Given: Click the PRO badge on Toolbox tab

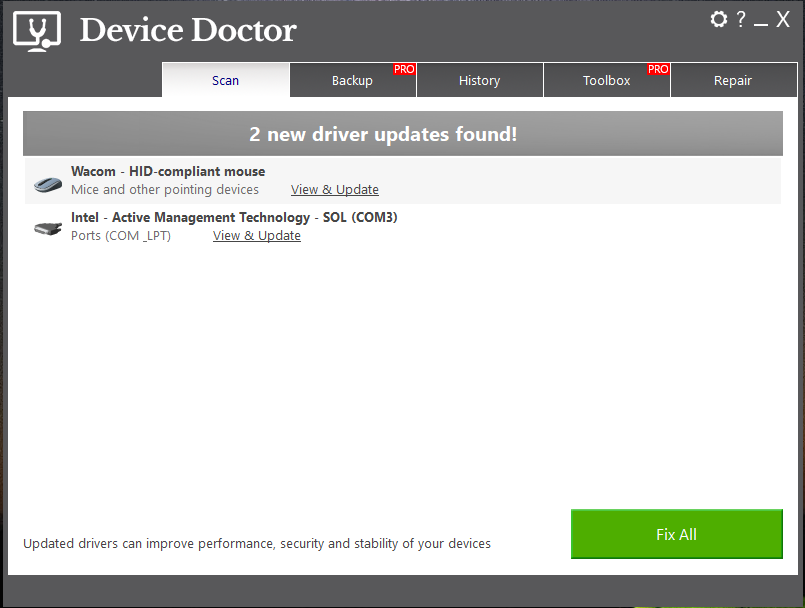Looking at the screenshot, I should click(658, 69).
